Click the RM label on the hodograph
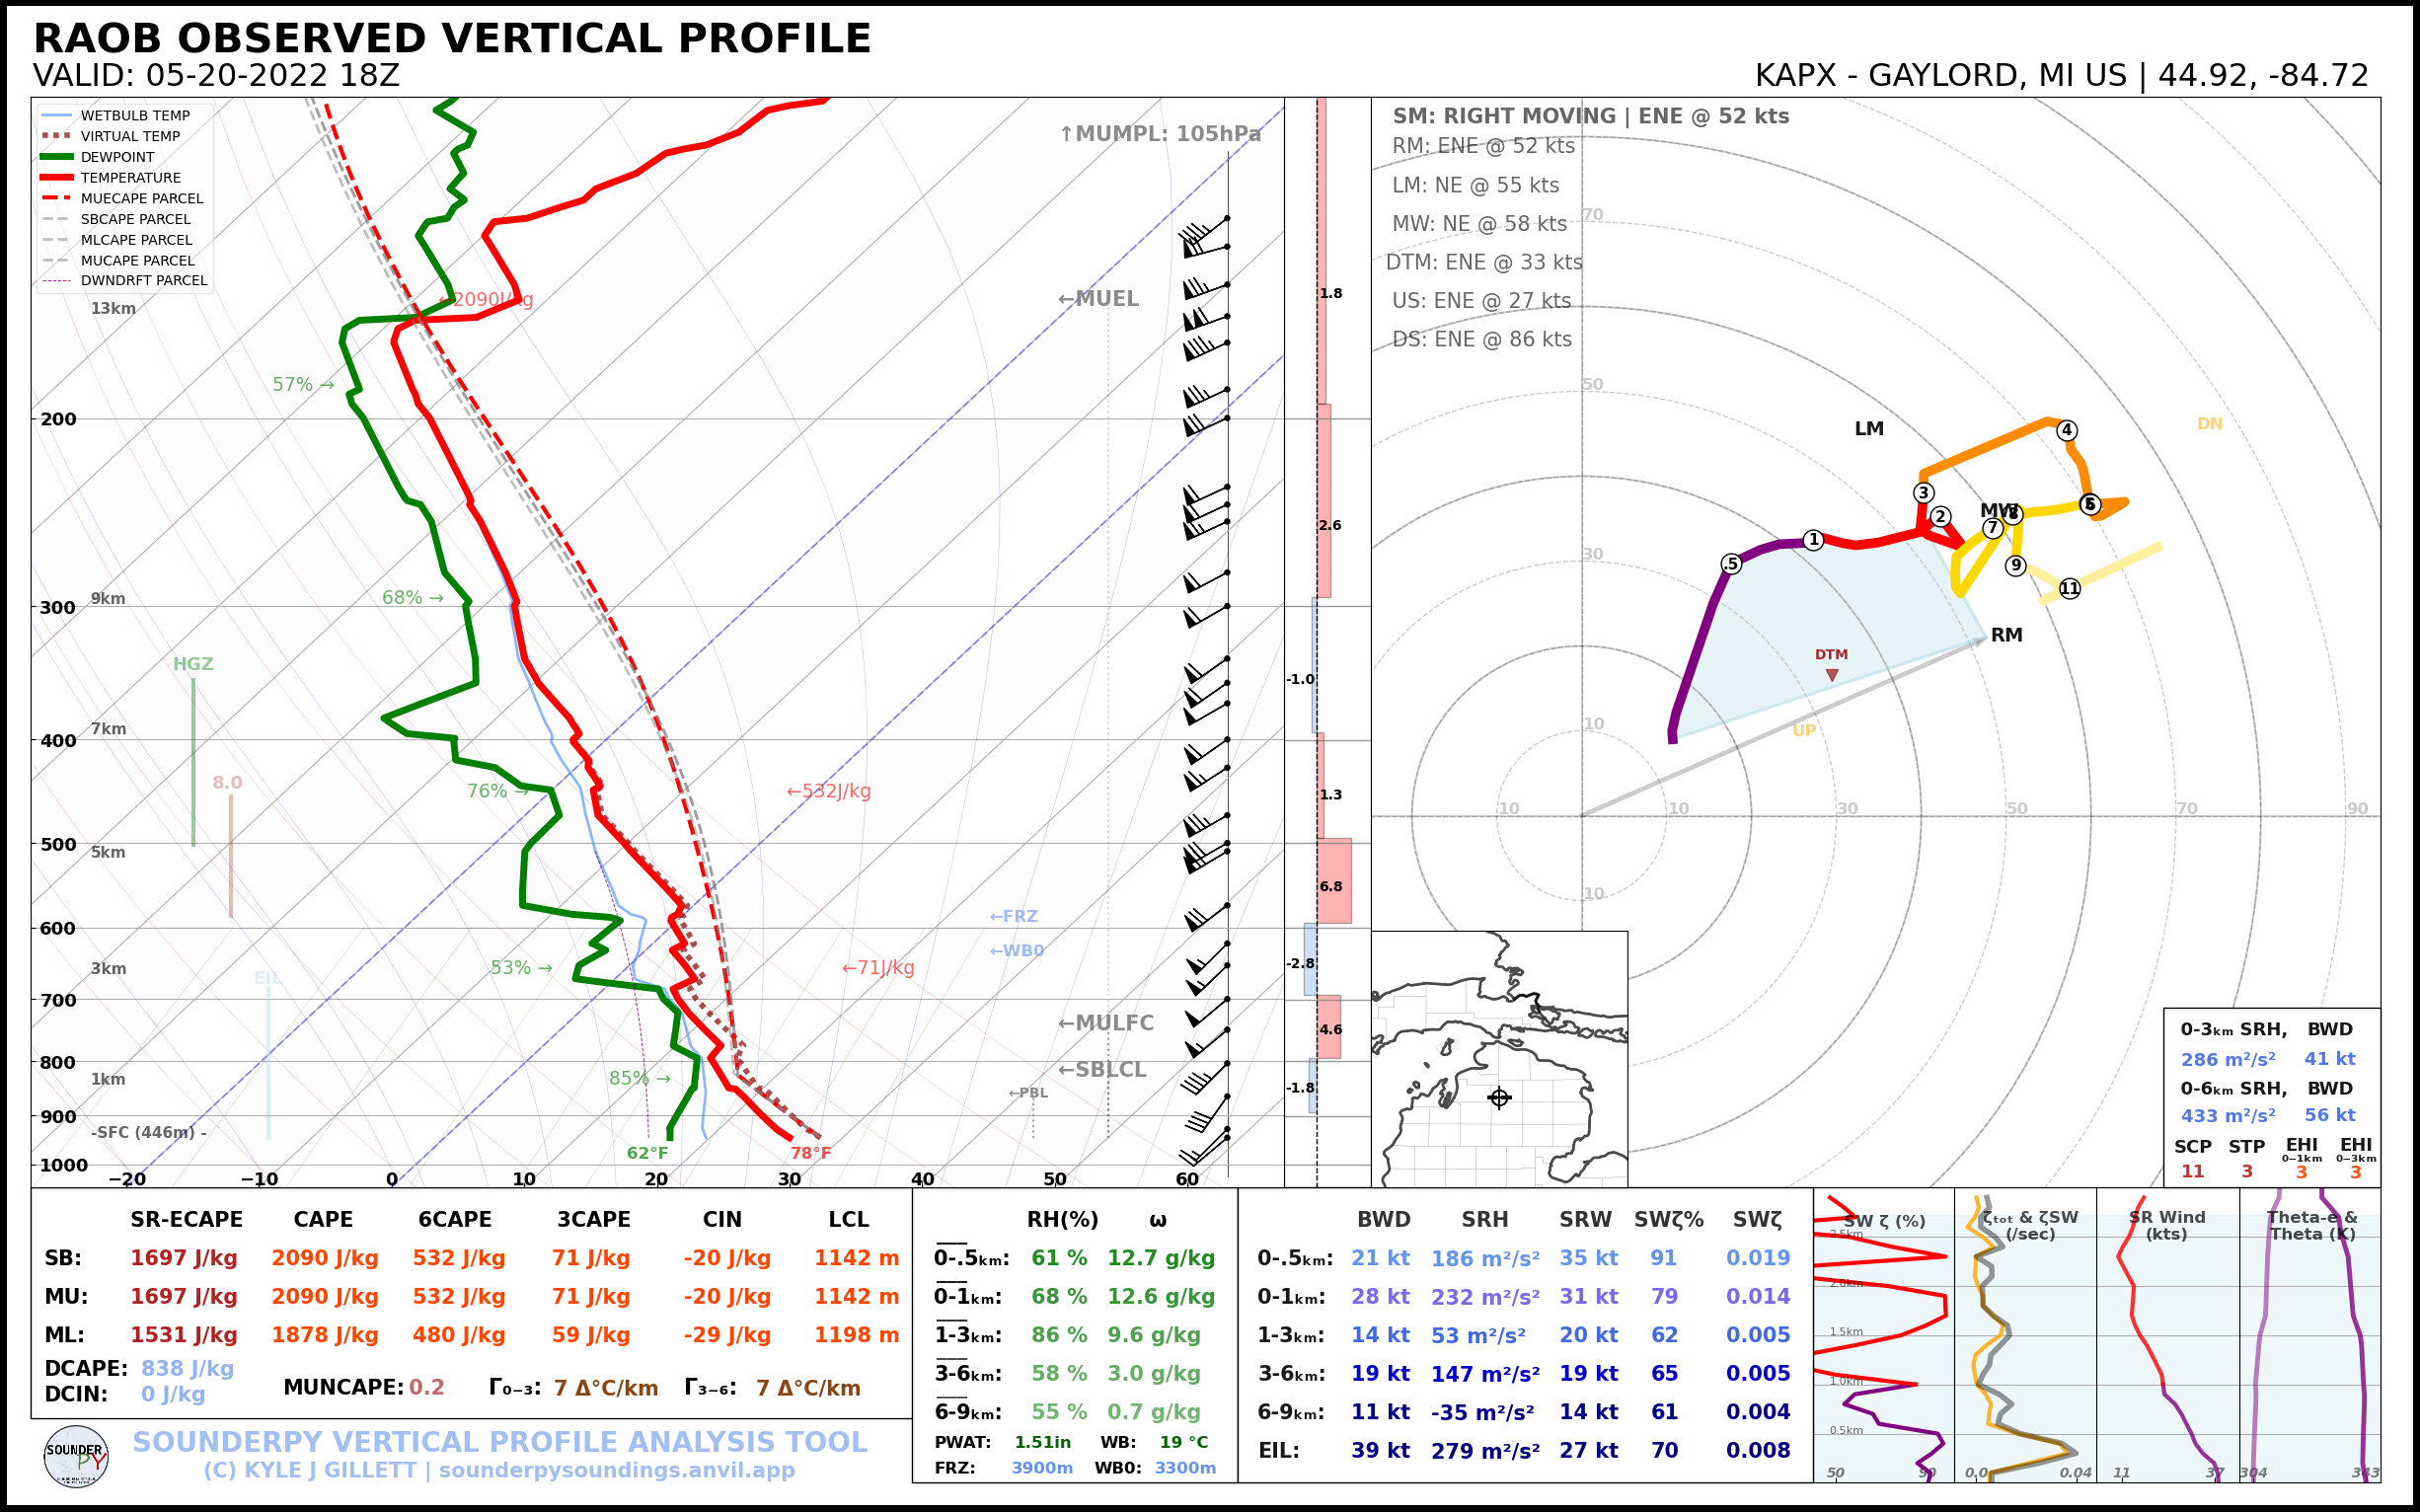This screenshot has width=2420, height=1512. pos(2006,635)
